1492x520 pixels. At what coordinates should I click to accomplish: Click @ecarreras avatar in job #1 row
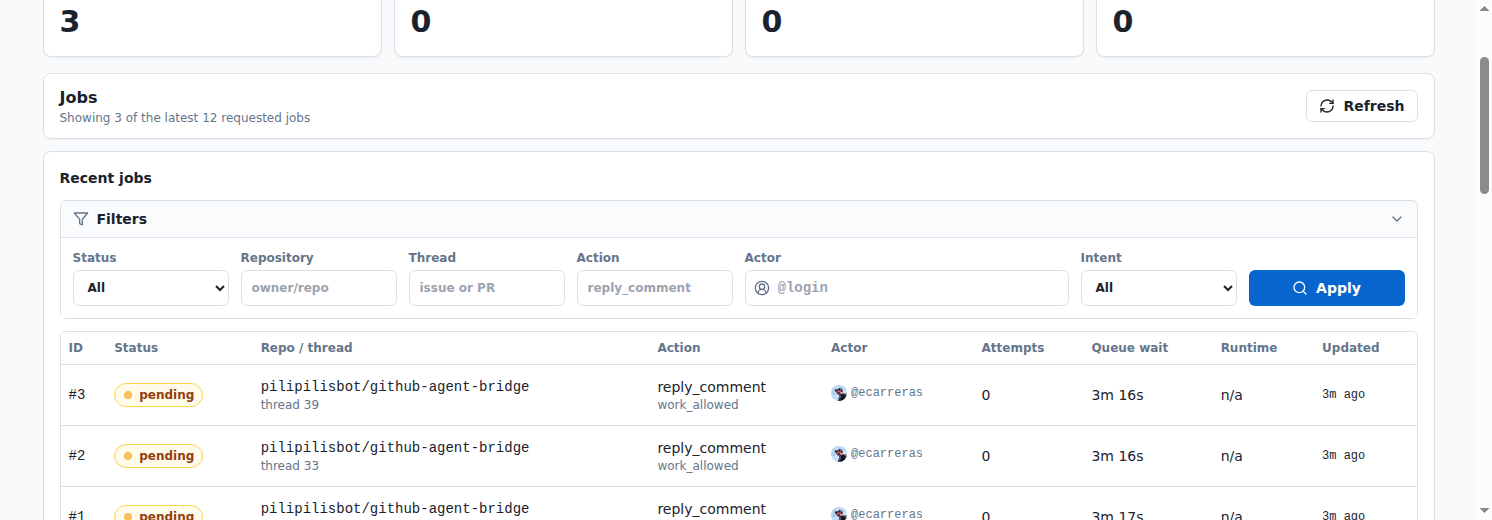point(839,514)
